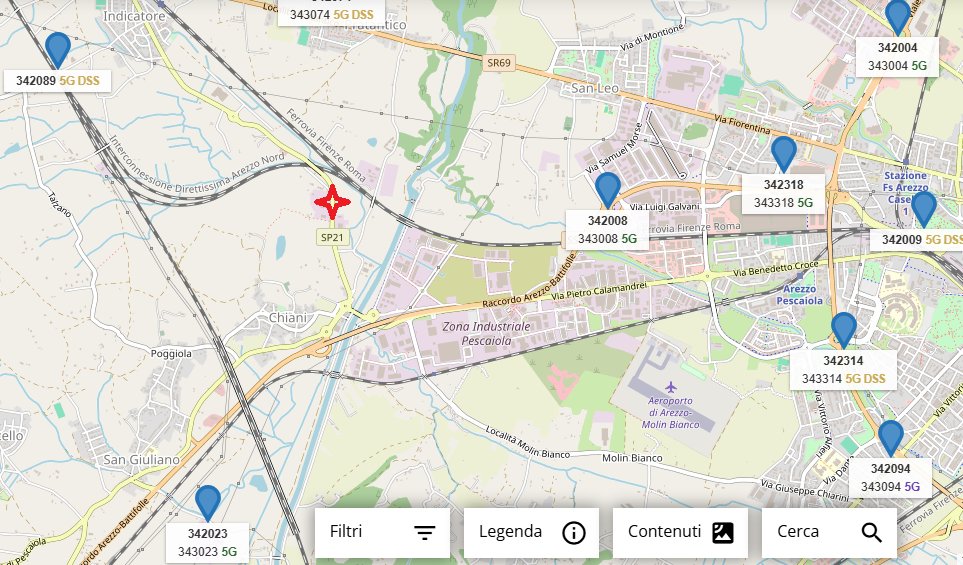The width and height of the screenshot is (963, 565).
Task: Click the Aeroporto di Arezzo airplane symbol
Action: [x=671, y=388]
